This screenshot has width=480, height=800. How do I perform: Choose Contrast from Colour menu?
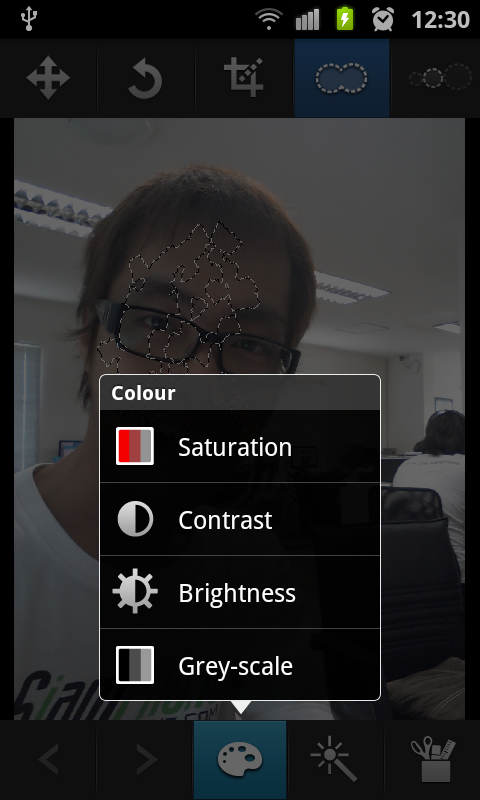pos(240,519)
